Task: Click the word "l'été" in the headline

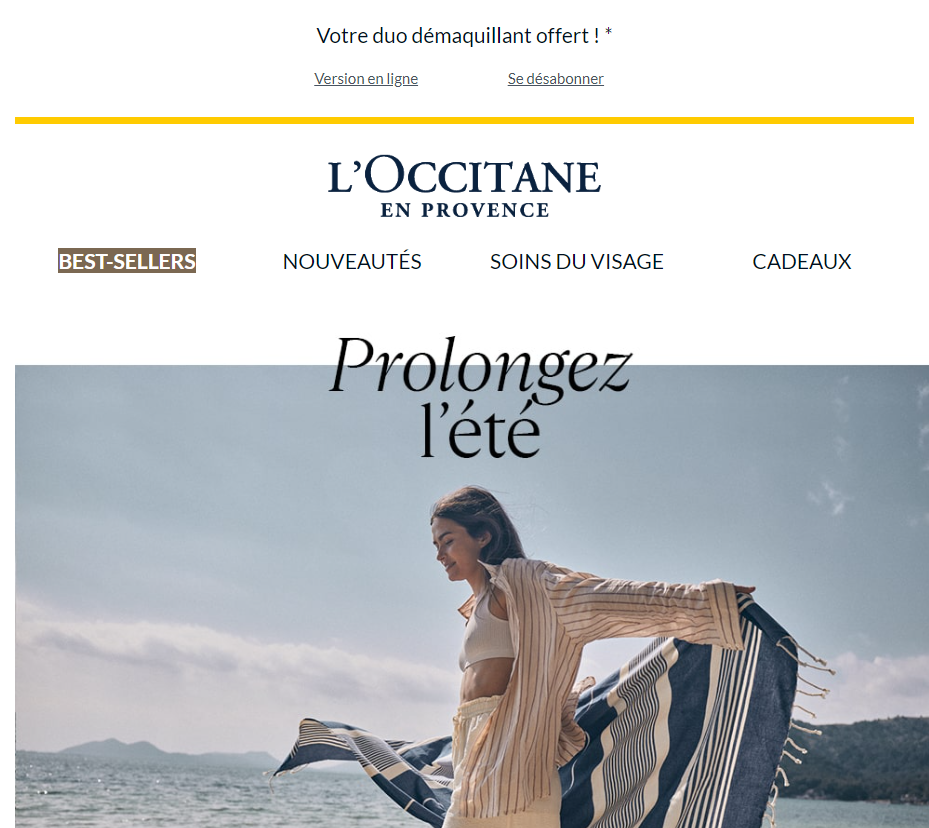Action: (480, 431)
